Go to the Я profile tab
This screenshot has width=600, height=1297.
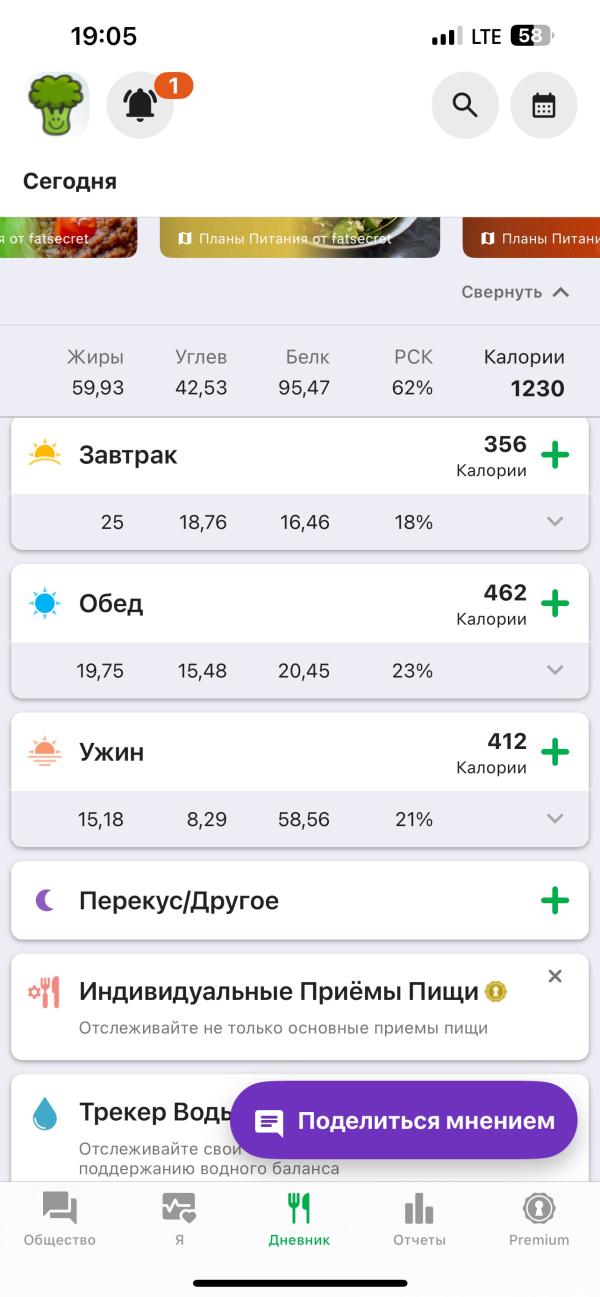click(179, 1220)
